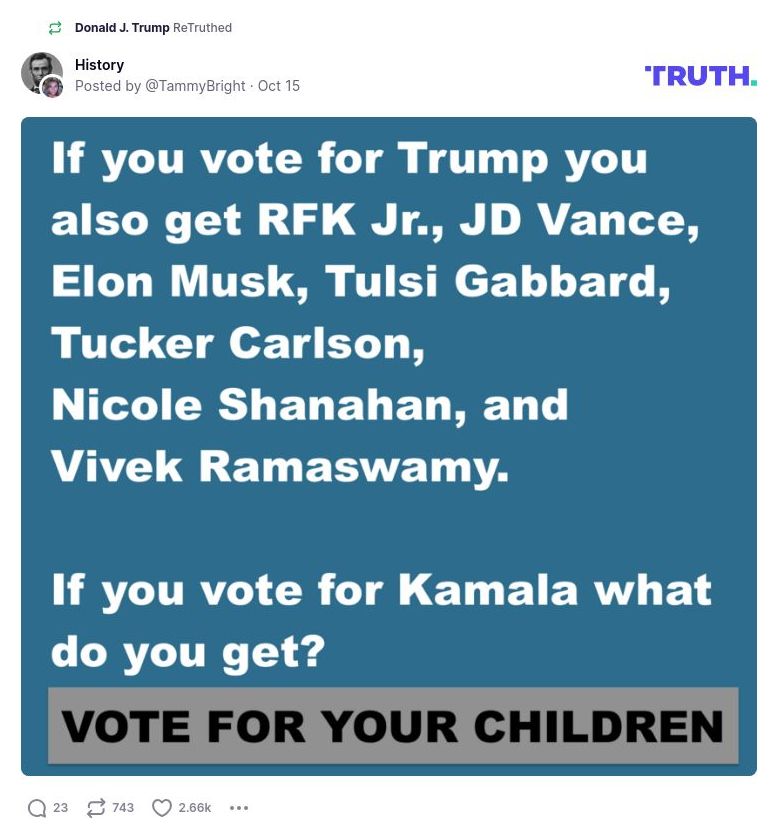This screenshot has height=838, width=778.
Task: Click the ReTruthed label next to Trump's name
Action: point(202,28)
